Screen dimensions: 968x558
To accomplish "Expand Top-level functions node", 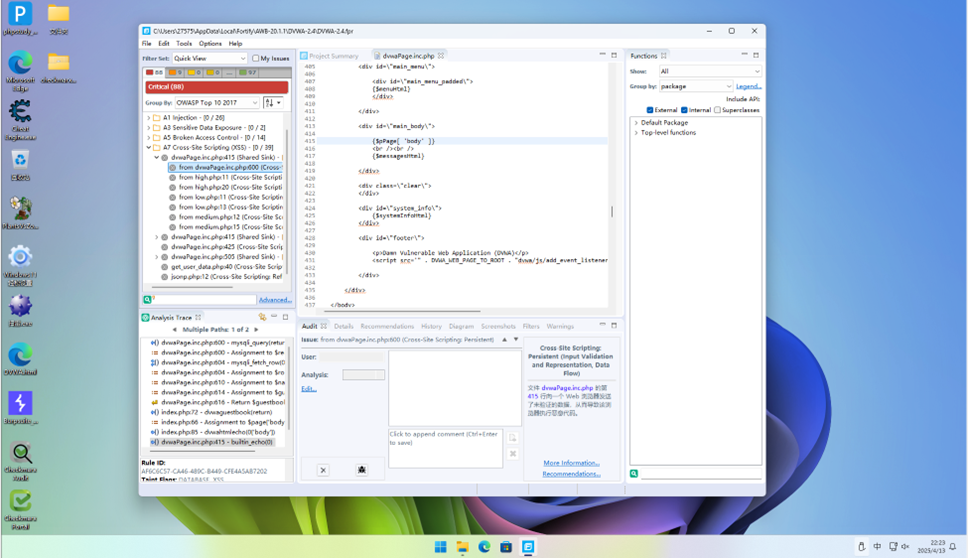I will coord(636,133).
